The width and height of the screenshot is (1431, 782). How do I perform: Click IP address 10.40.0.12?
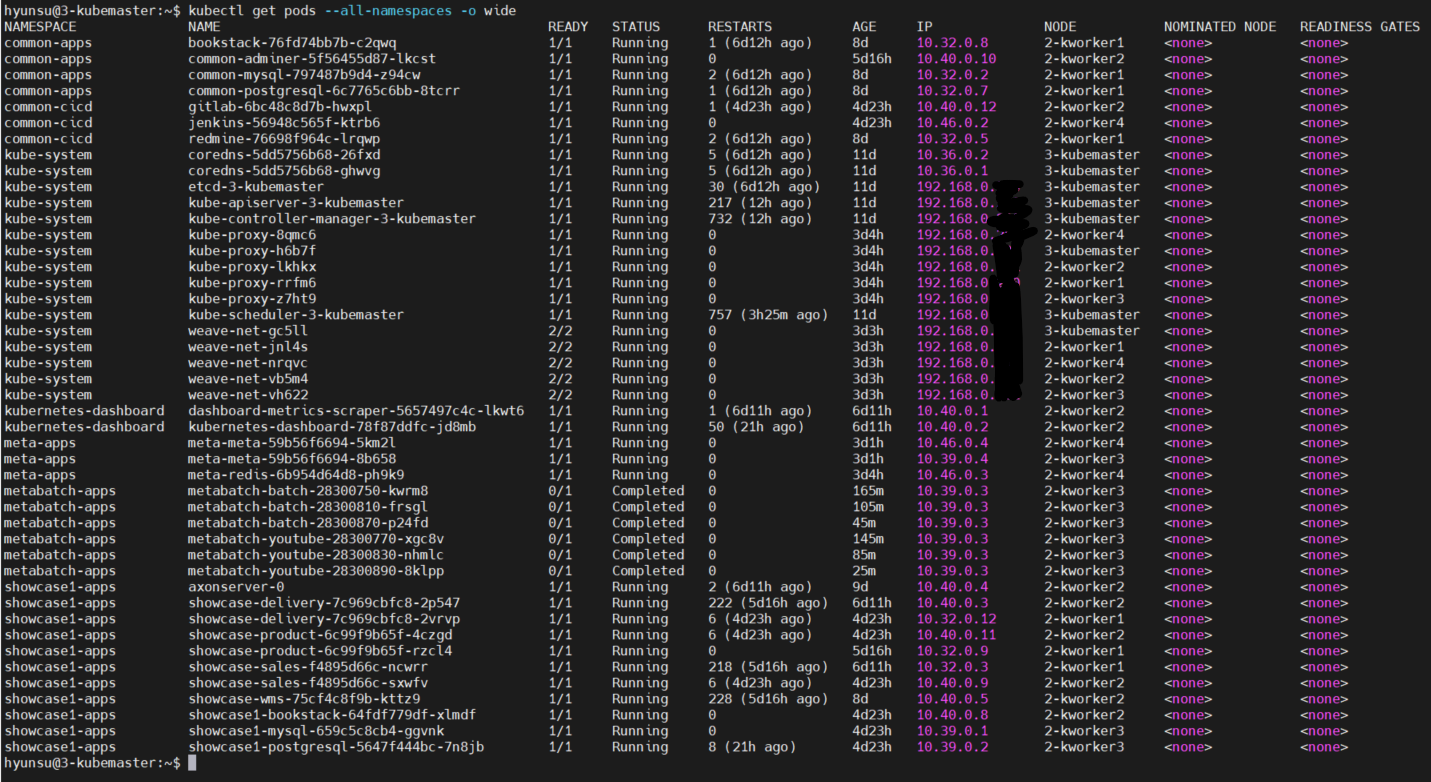(956, 107)
